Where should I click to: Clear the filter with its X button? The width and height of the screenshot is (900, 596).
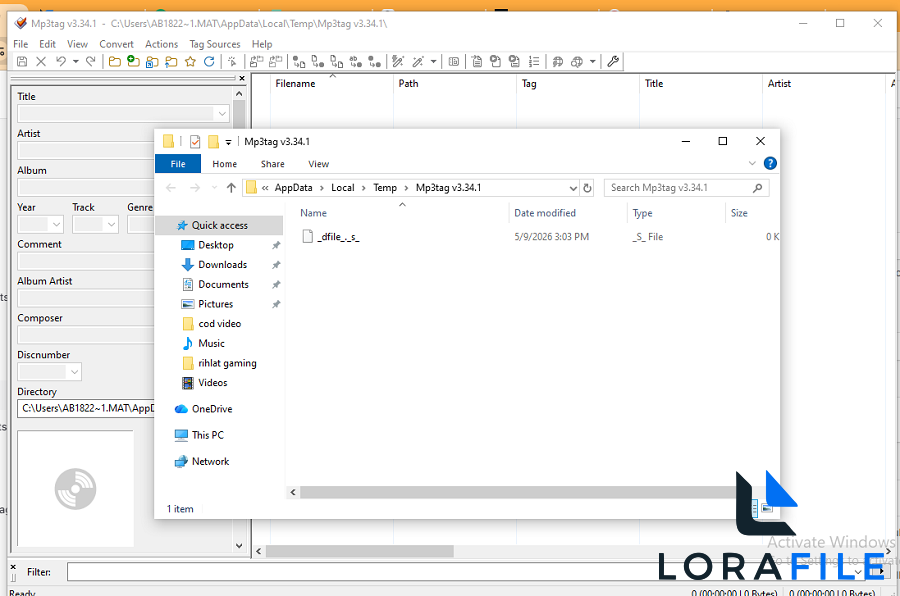click(13, 567)
